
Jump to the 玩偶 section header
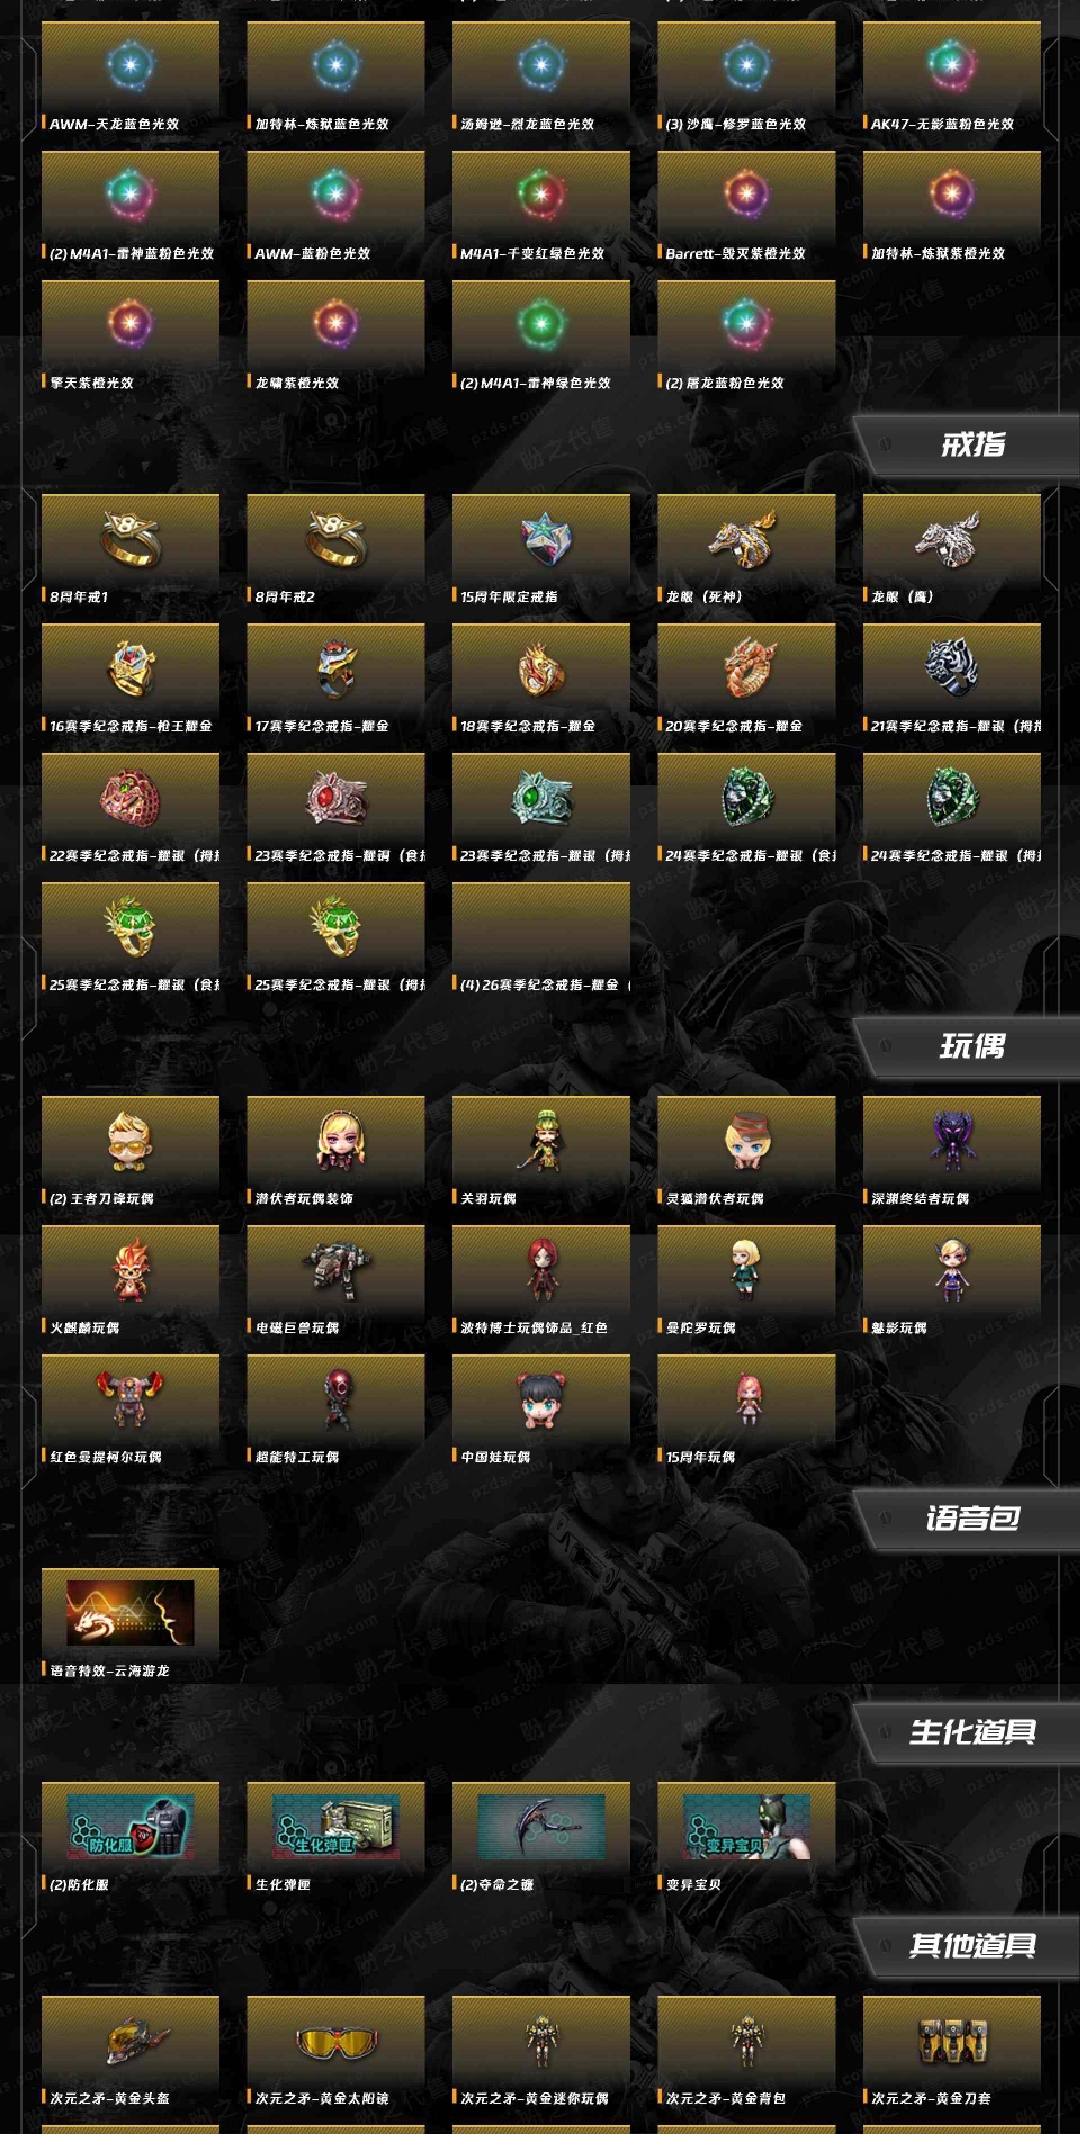tap(966, 1047)
